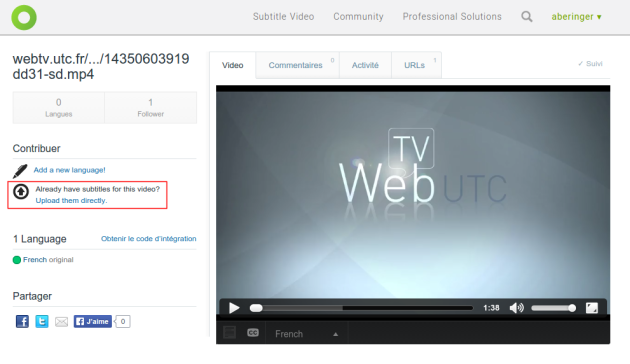Play the WebTV UTC video
This screenshot has width=630, height=364.
tap(234, 308)
